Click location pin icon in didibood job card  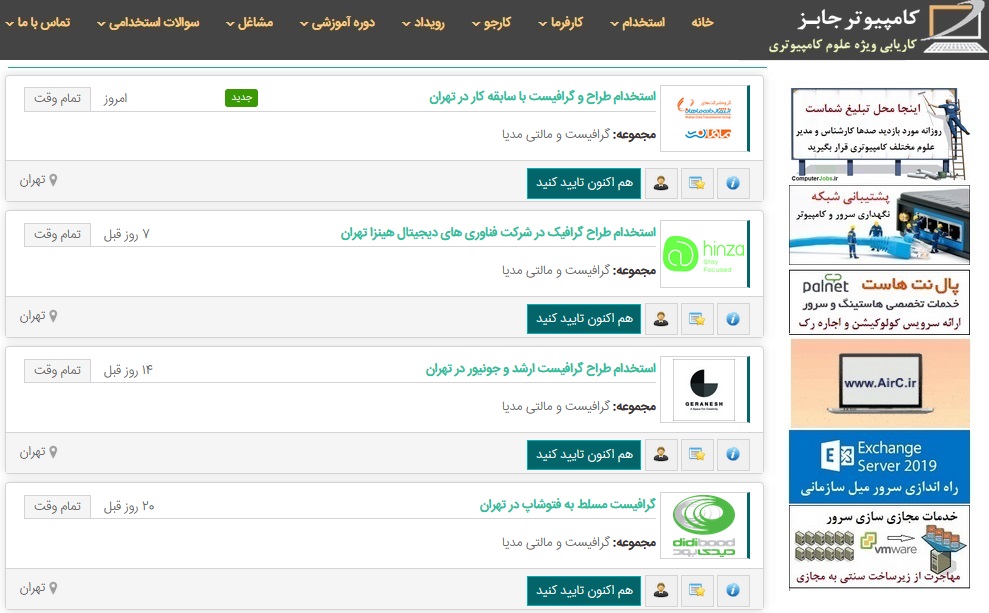click(x=54, y=588)
